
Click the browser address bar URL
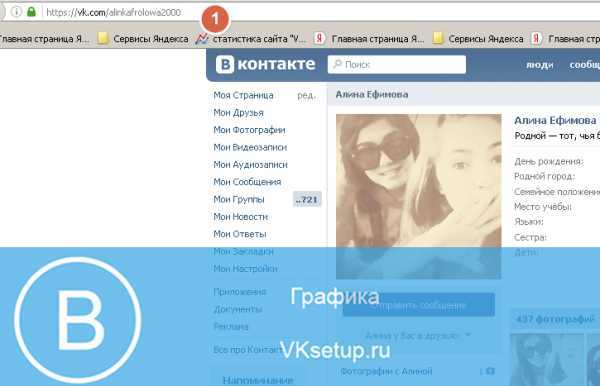click(113, 13)
